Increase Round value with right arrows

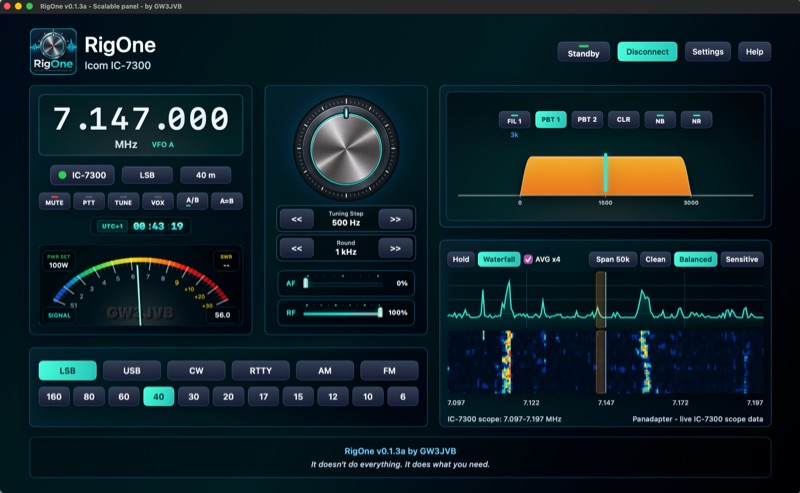click(x=395, y=249)
